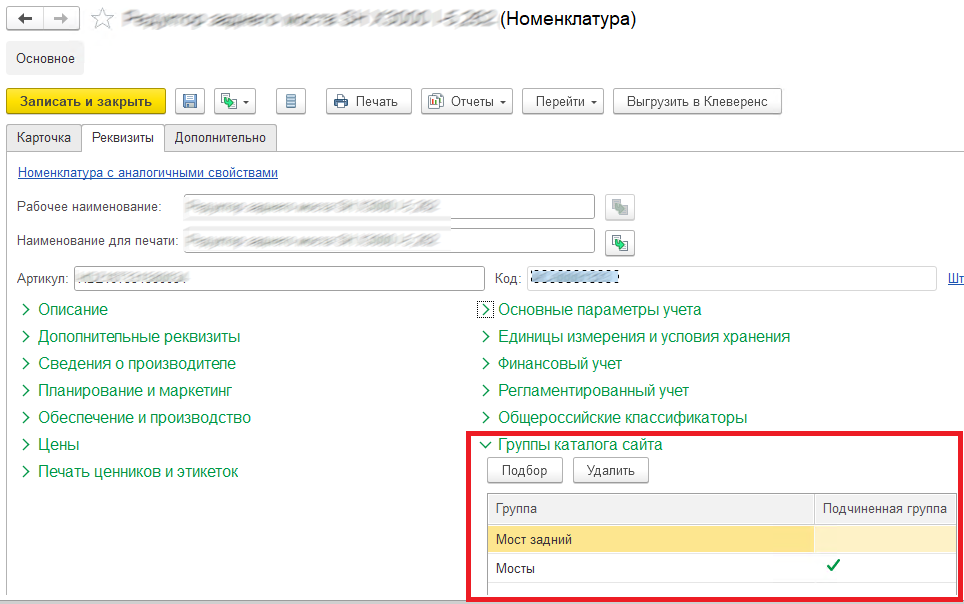Click the Рабочее наименование field
Screen dimensions: 964x604
tap(389, 207)
